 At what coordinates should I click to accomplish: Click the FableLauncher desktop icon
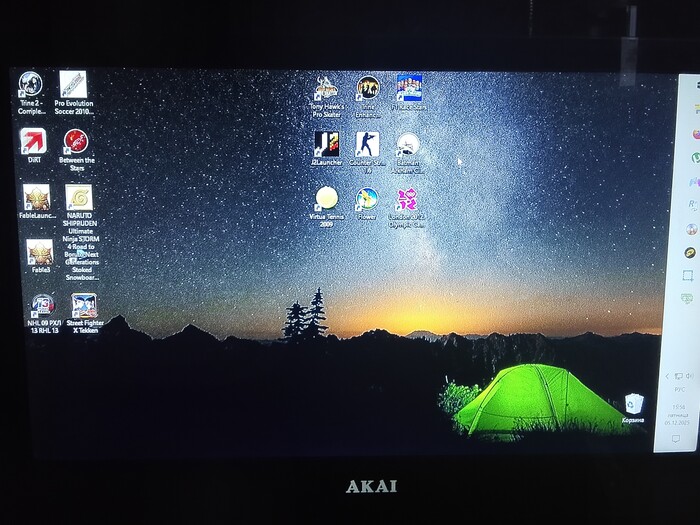[37, 197]
